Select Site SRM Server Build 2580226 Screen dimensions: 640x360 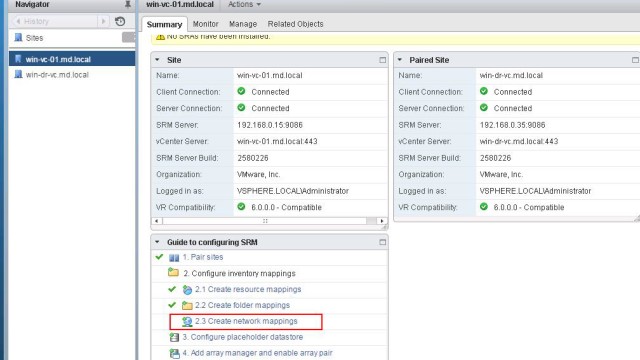[253, 158]
